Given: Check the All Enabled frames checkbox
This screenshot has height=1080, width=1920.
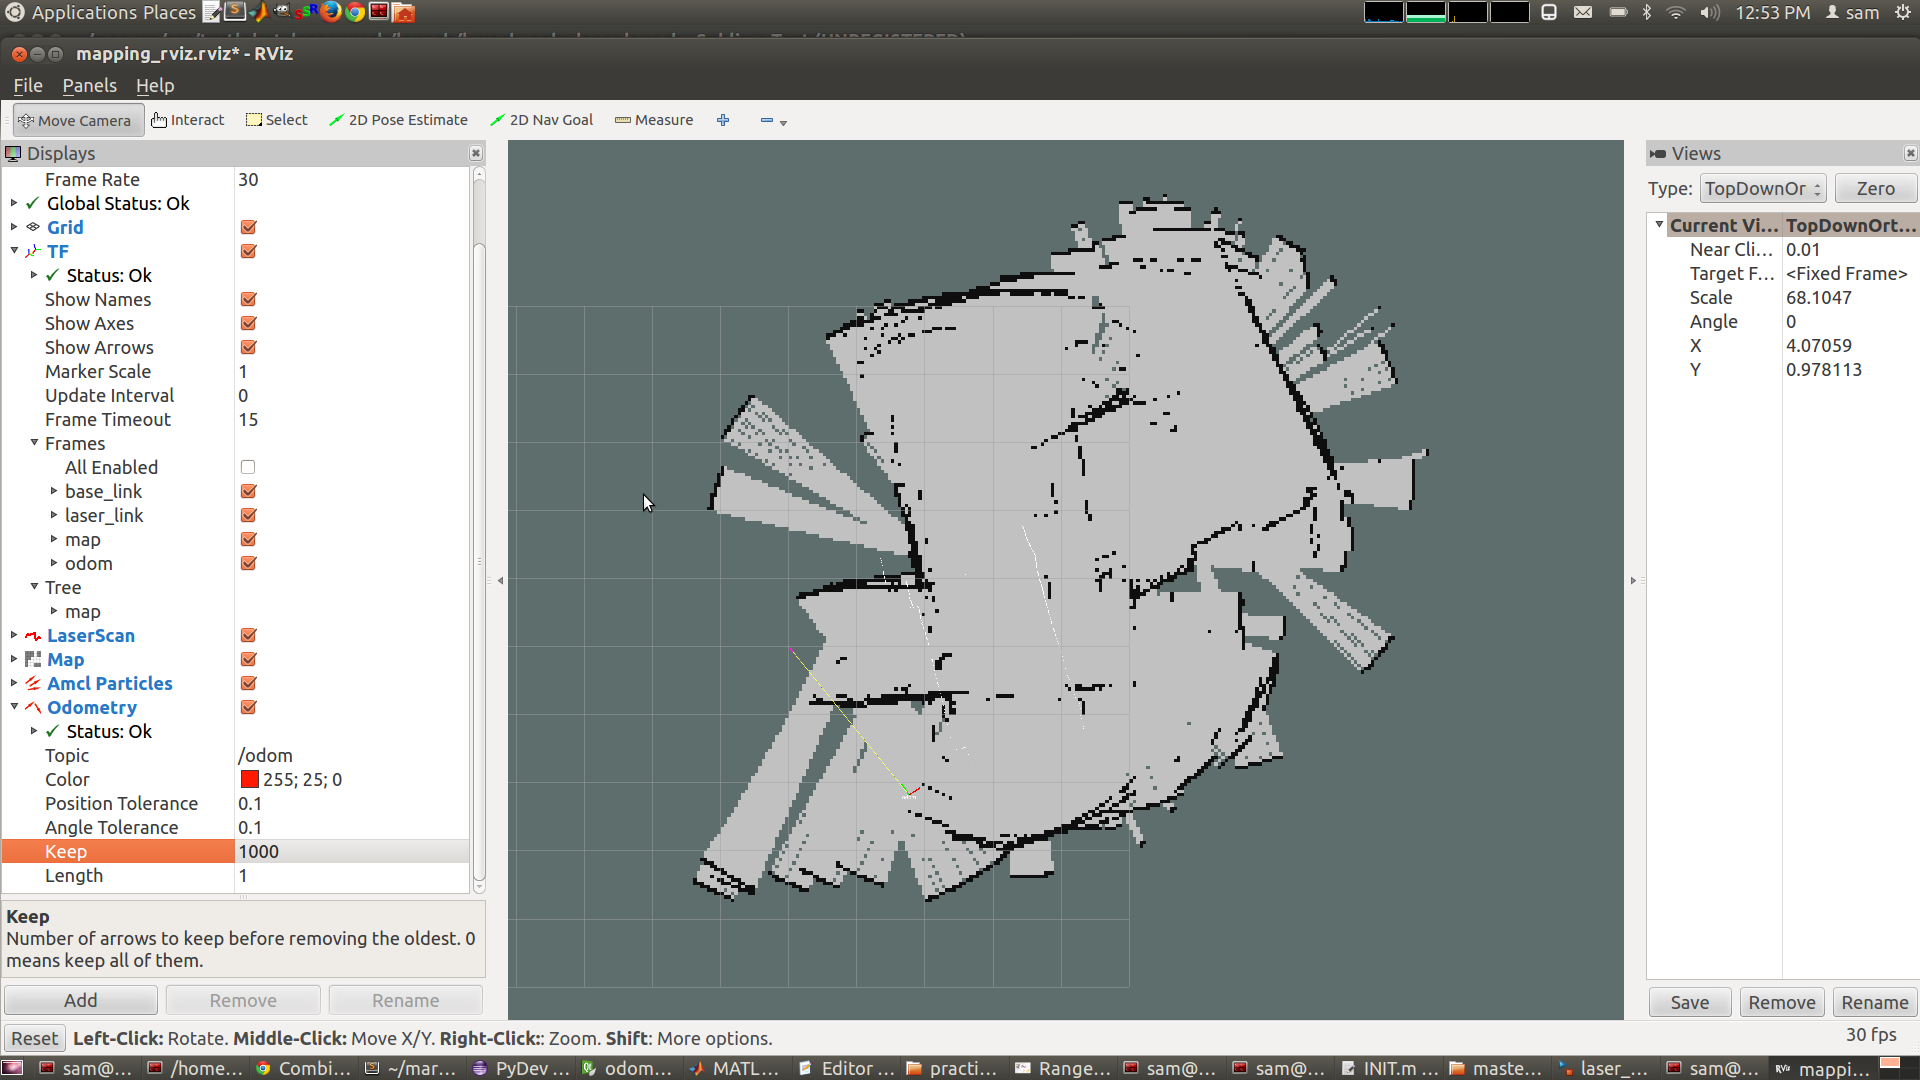Looking at the screenshot, I should (248, 467).
